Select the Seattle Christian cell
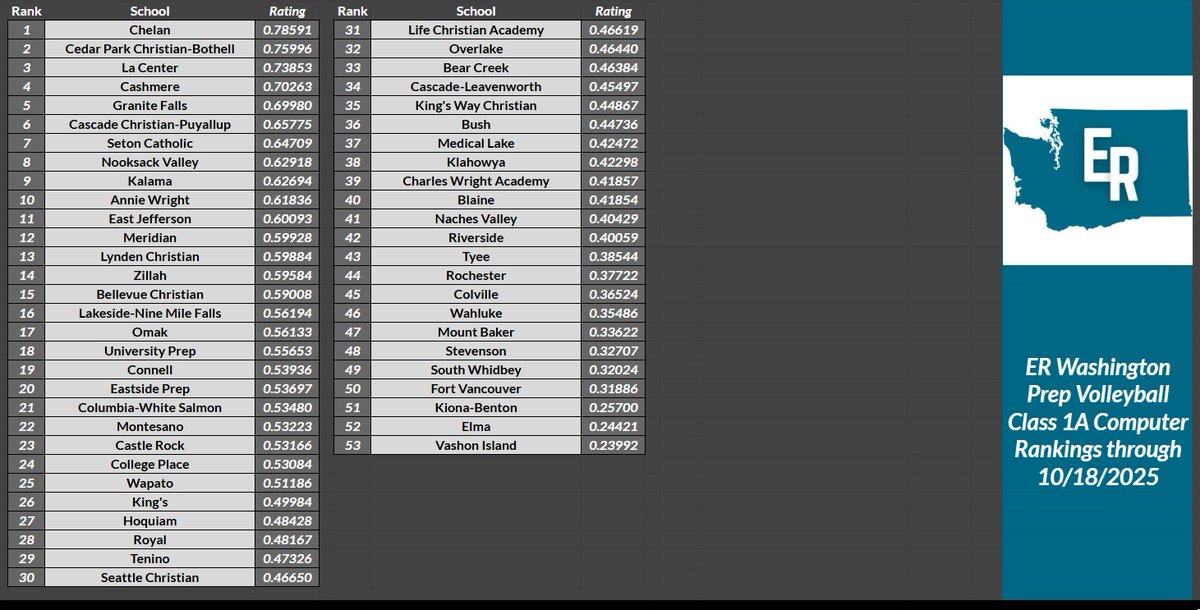 pos(150,578)
